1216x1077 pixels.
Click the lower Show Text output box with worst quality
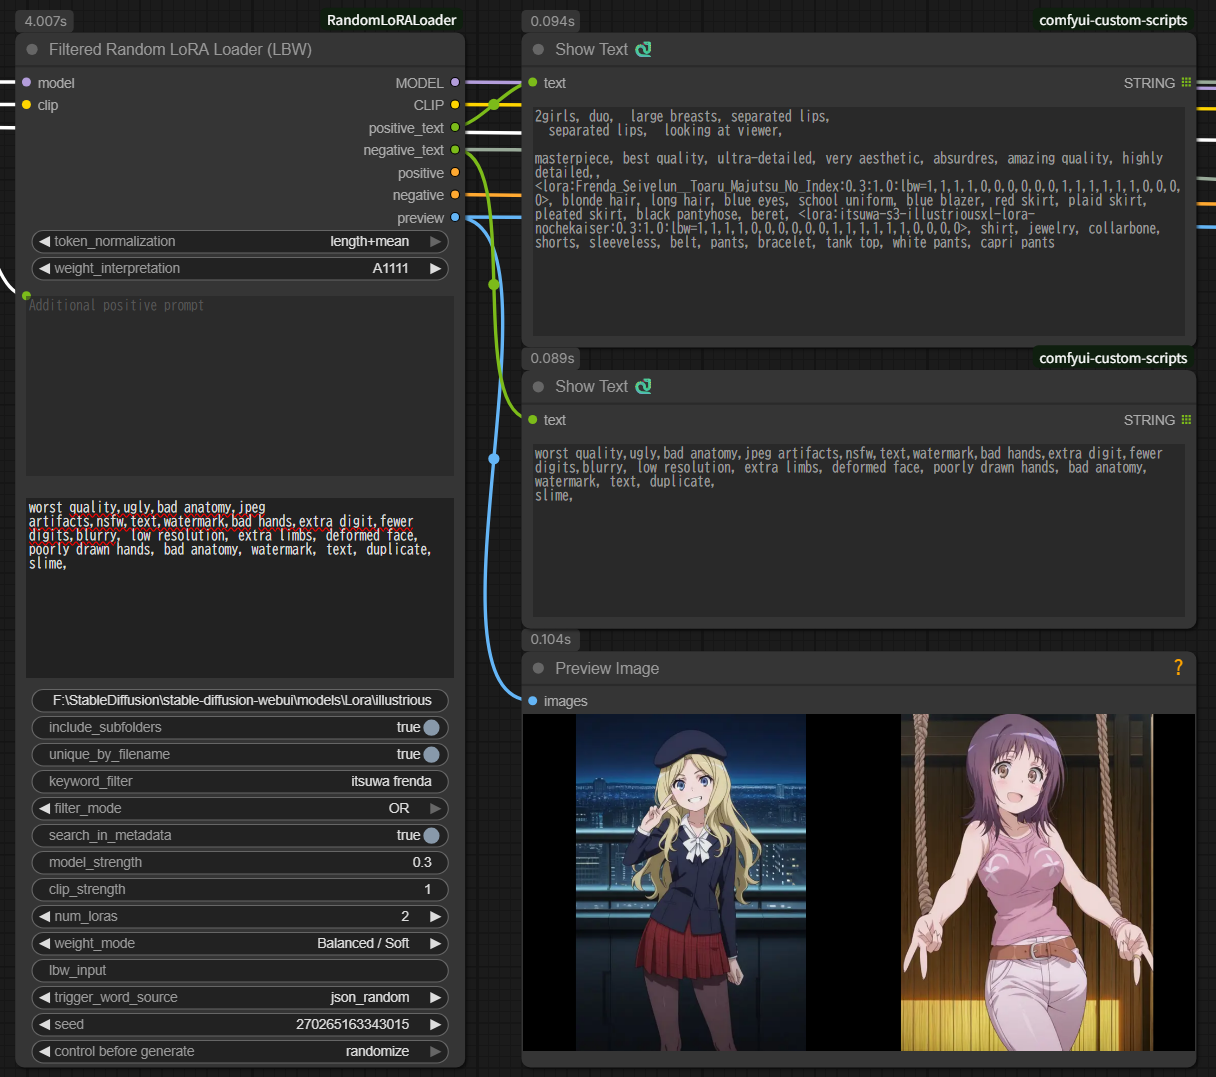[x=859, y=531]
